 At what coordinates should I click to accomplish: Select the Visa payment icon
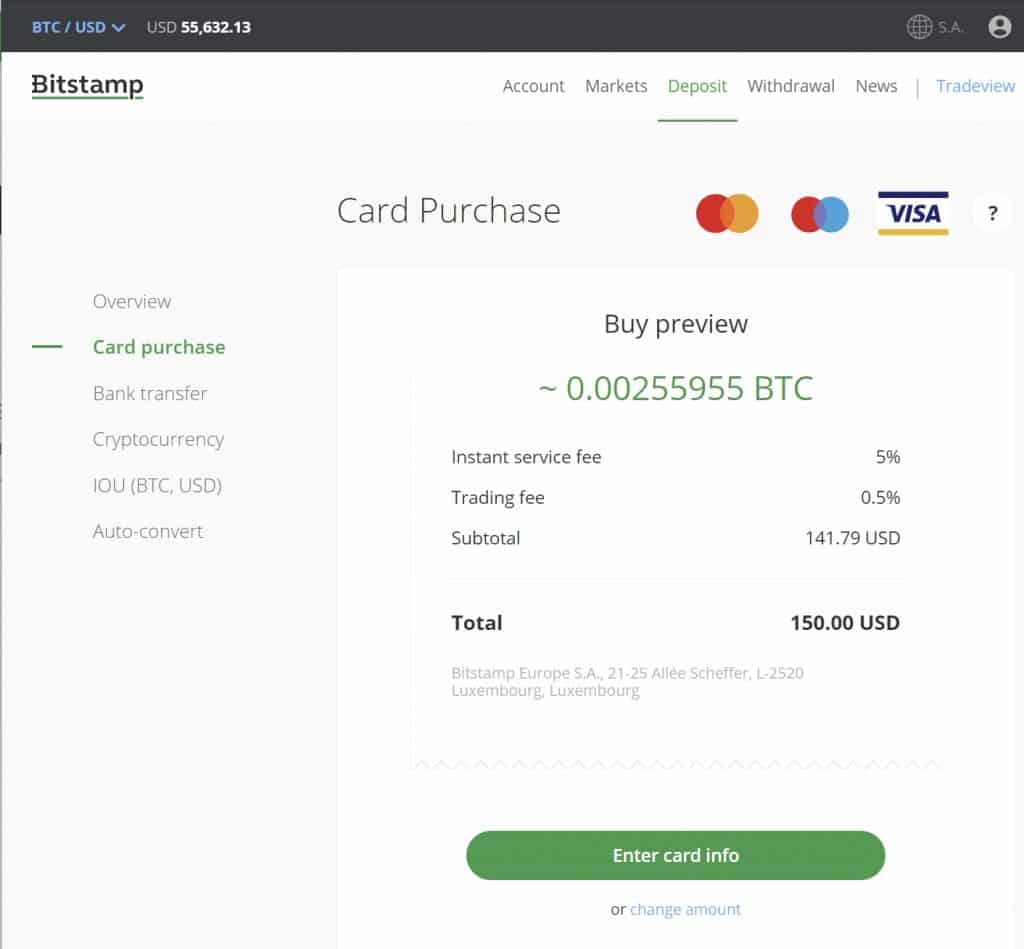(x=912, y=213)
